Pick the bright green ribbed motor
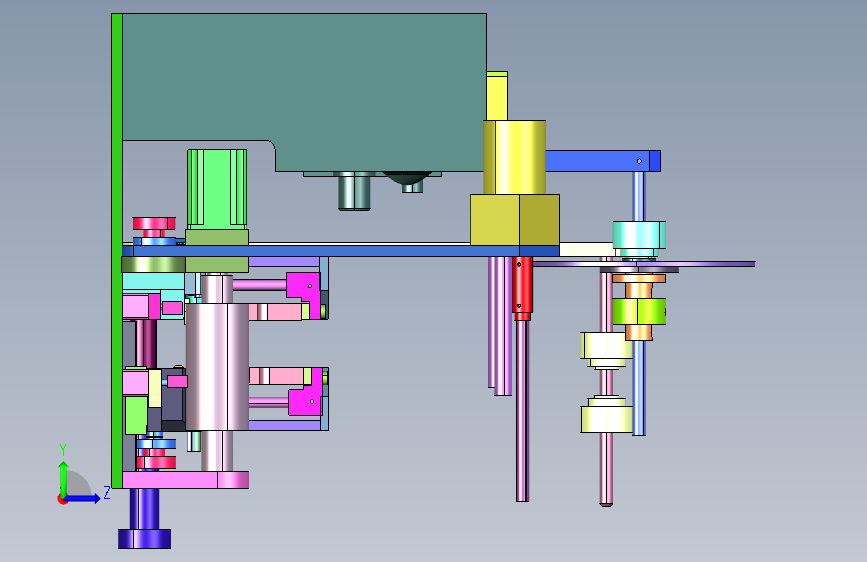Image resolution: width=867 pixels, height=562 pixels. pyautogui.click(x=217, y=189)
